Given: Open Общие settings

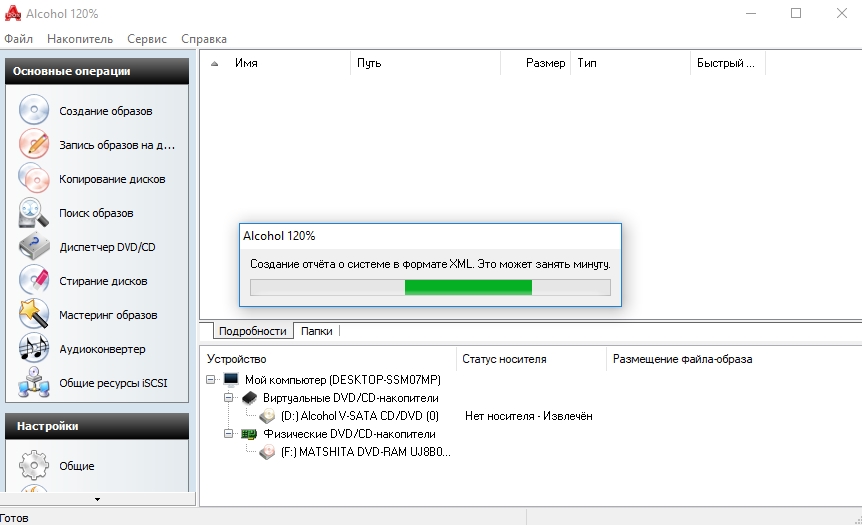Looking at the screenshot, I should [x=77, y=466].
